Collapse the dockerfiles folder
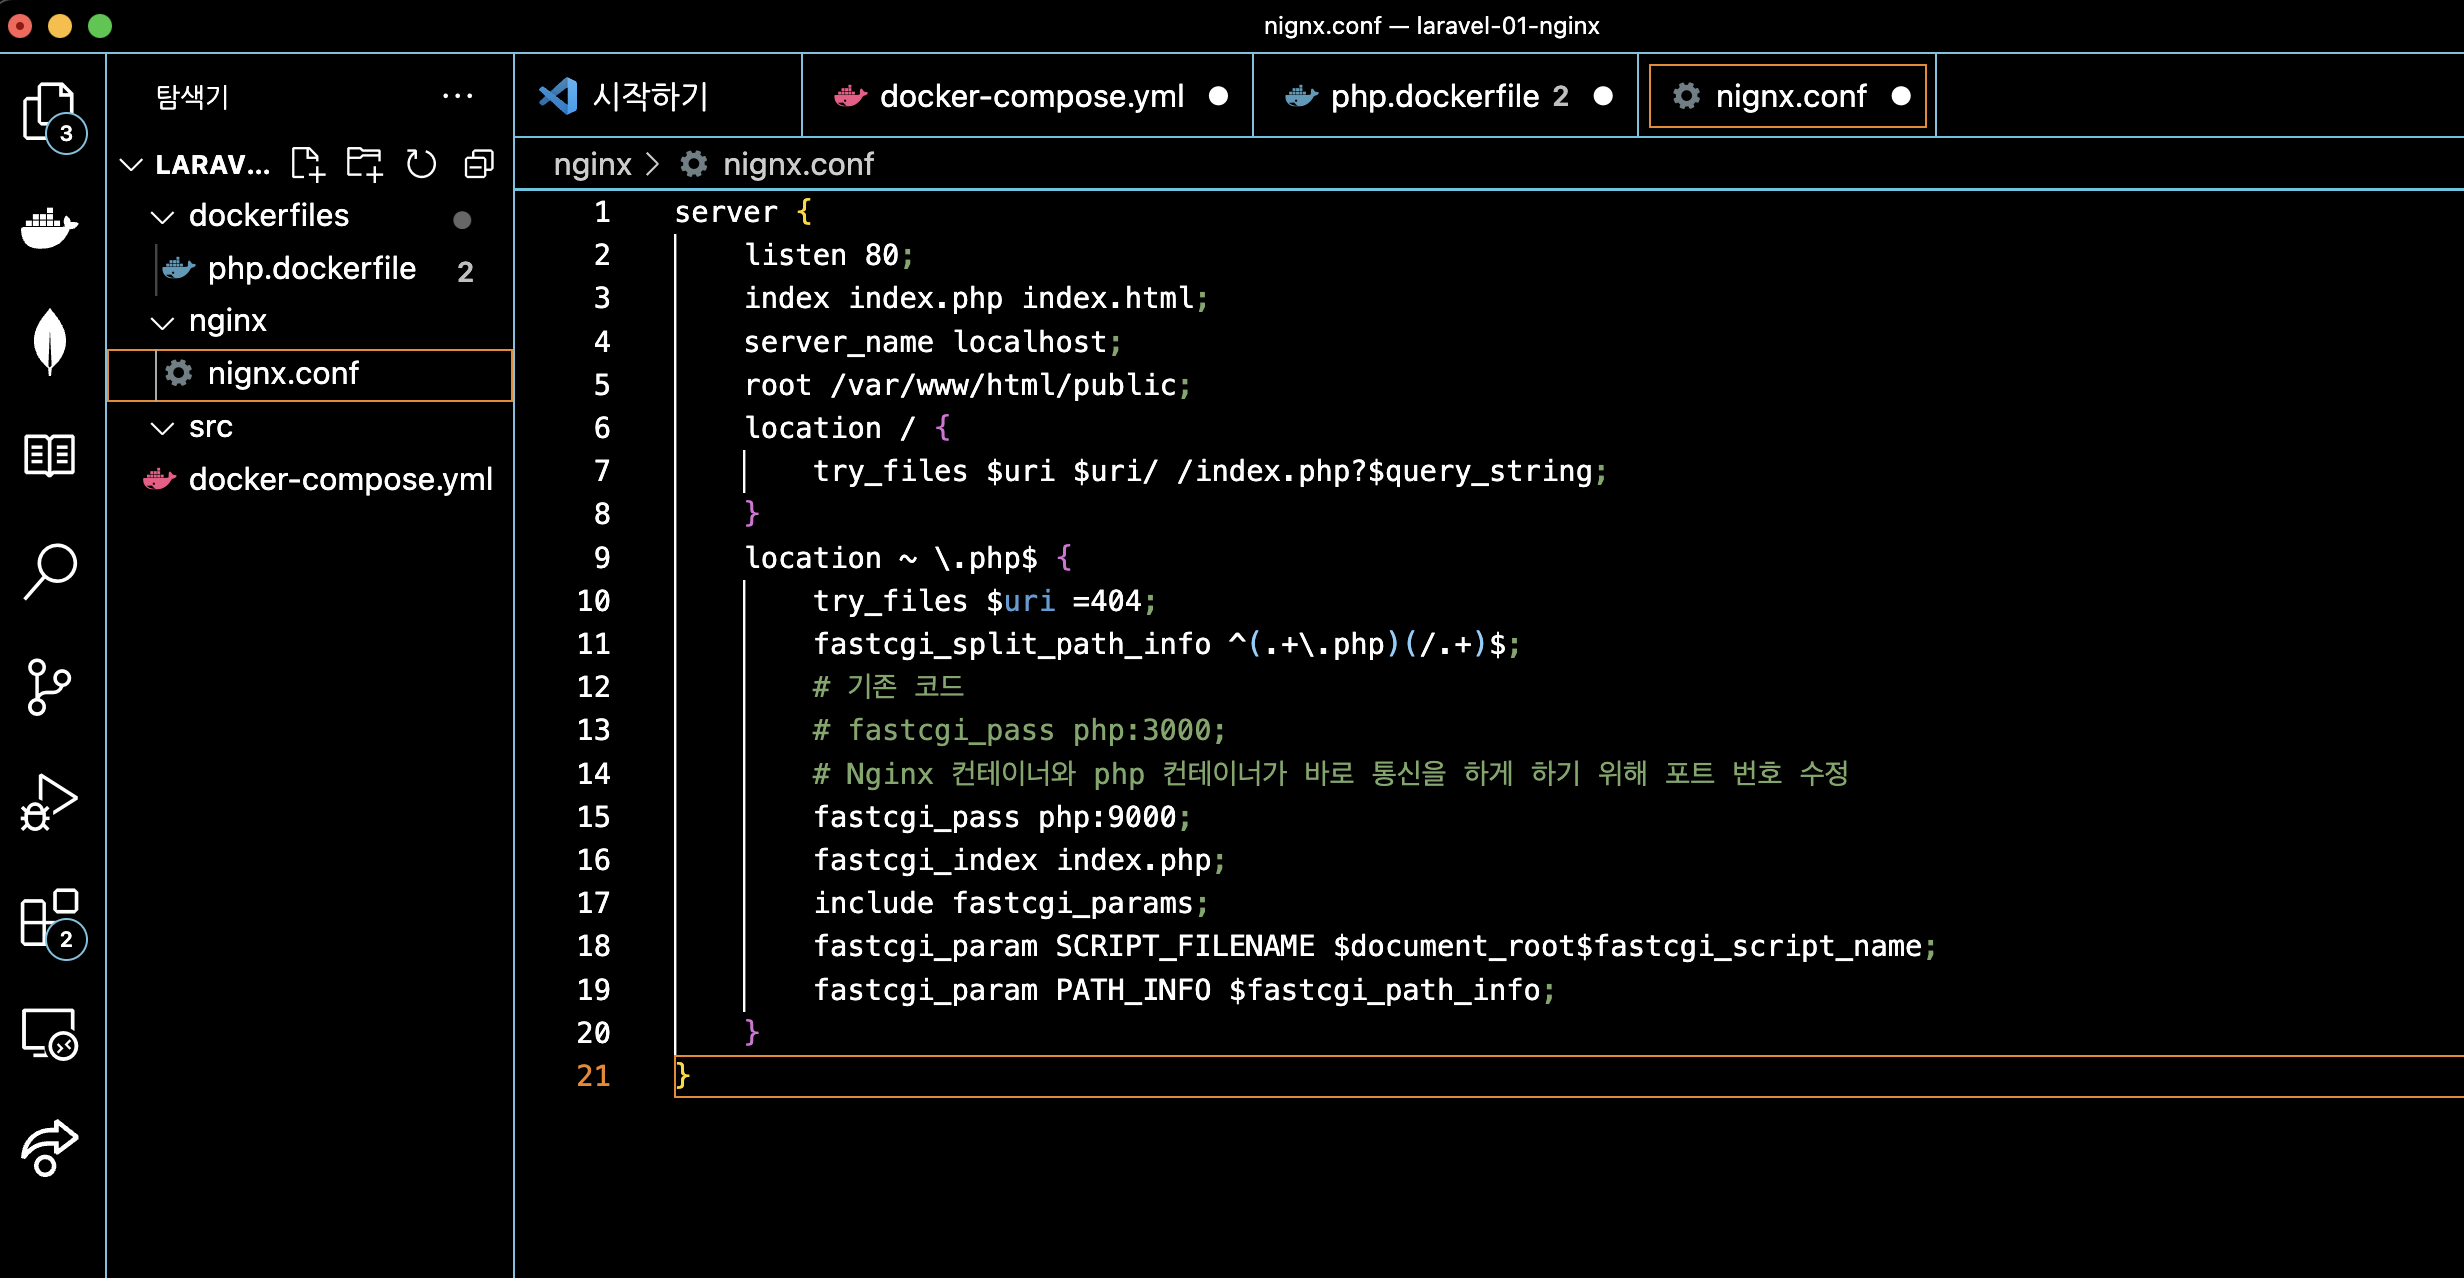 (268, 216)
